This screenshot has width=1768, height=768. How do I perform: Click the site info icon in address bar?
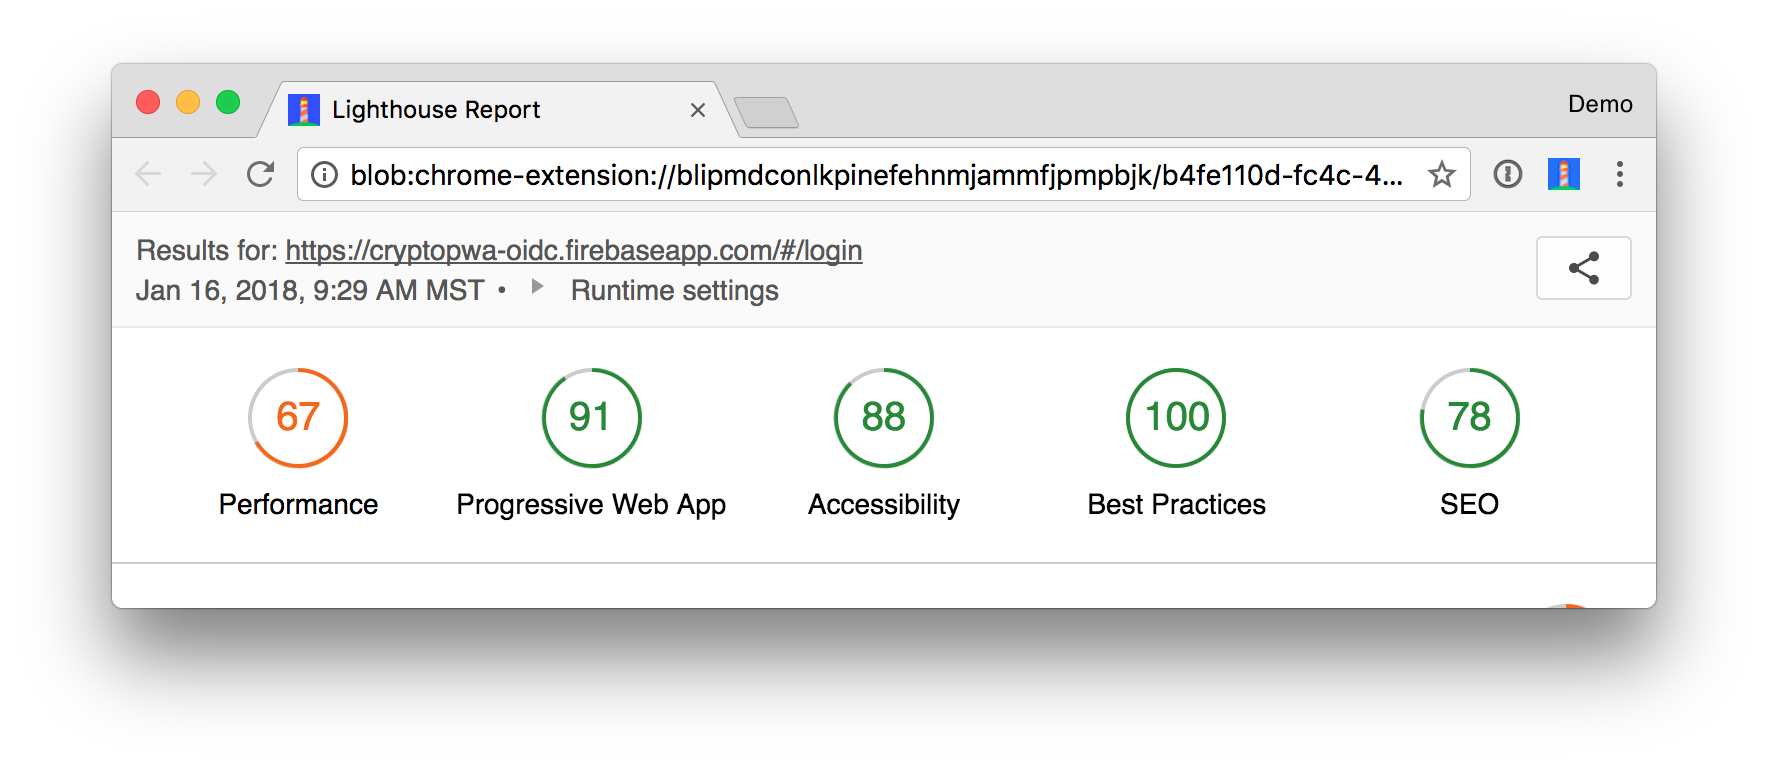coord(324,175)
